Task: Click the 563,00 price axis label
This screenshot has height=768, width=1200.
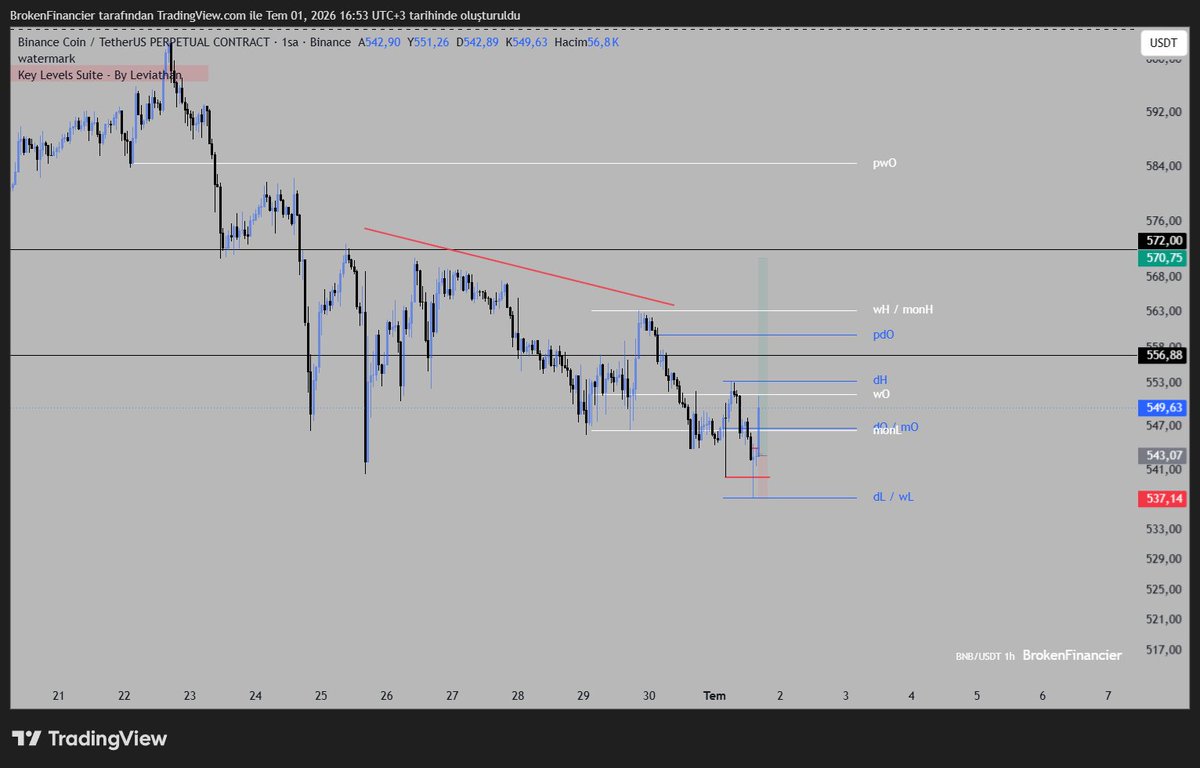Action: [x=1164, y=311]
